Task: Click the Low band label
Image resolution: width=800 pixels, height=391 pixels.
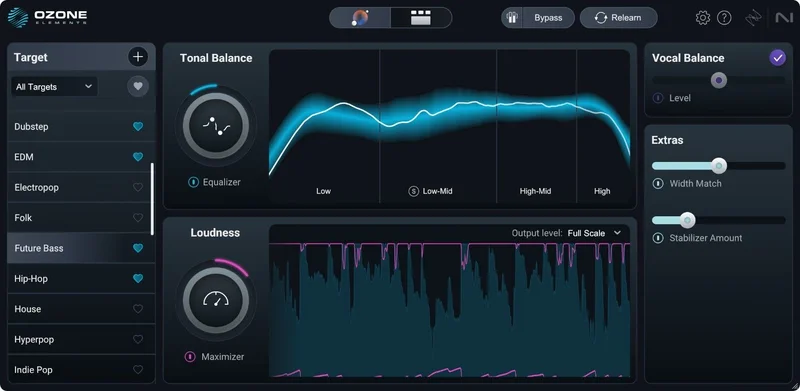Action: 323,191
